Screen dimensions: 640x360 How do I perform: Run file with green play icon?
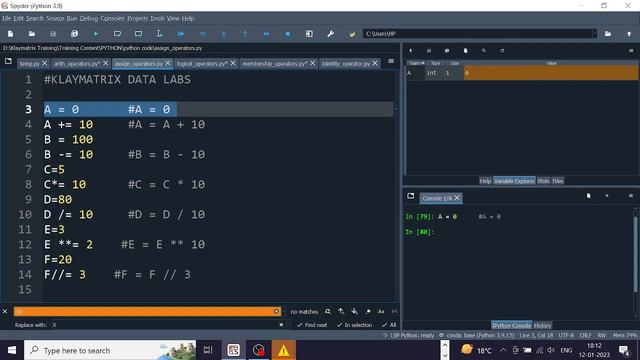[x=96, y=34]
